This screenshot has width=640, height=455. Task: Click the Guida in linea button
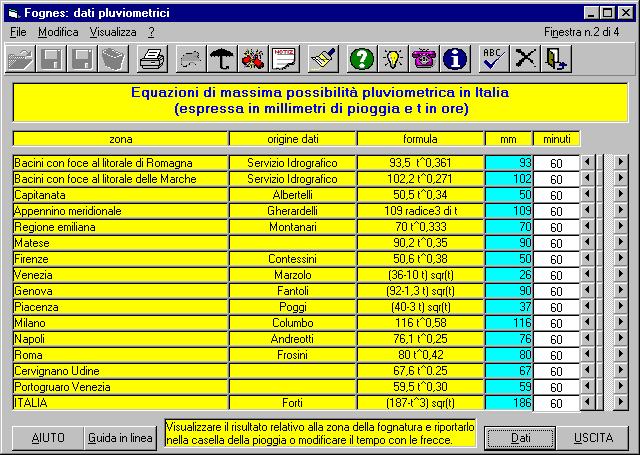point(119,438)
